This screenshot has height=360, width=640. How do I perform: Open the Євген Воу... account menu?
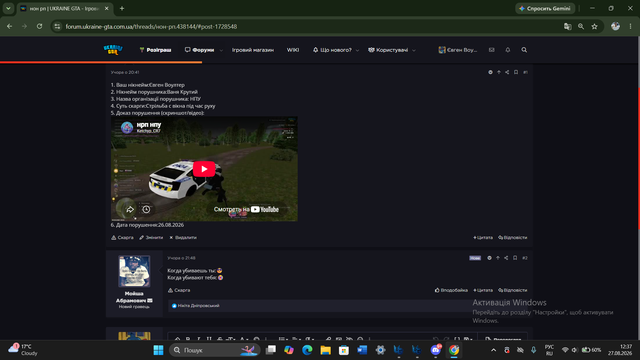pyautogui.click(x=458, y=50)
